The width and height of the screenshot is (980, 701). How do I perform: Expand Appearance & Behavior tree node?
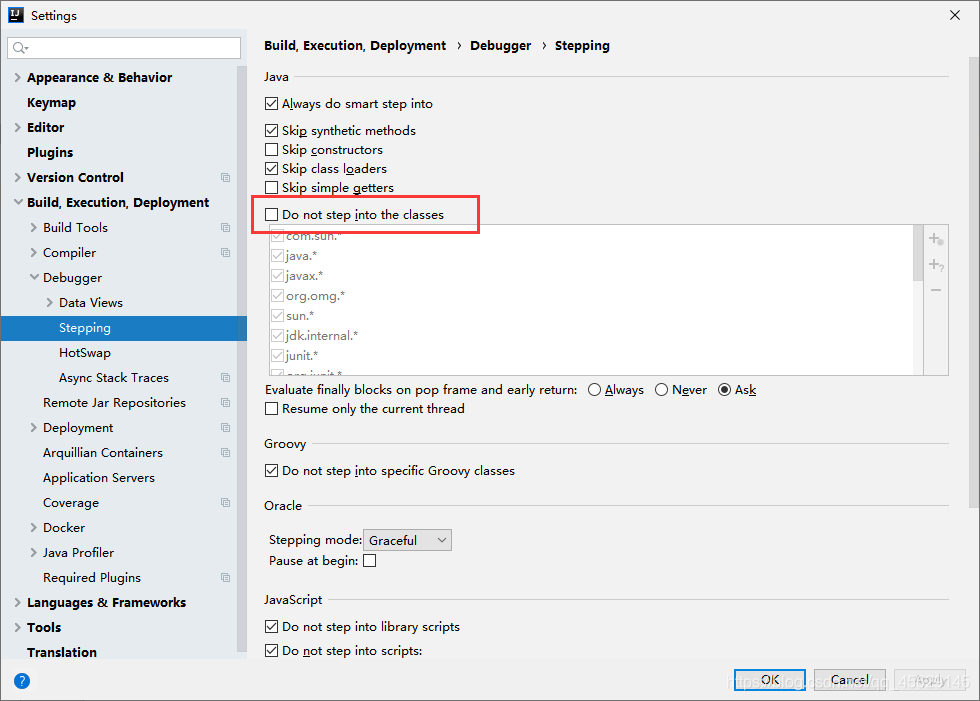point(18,77)
